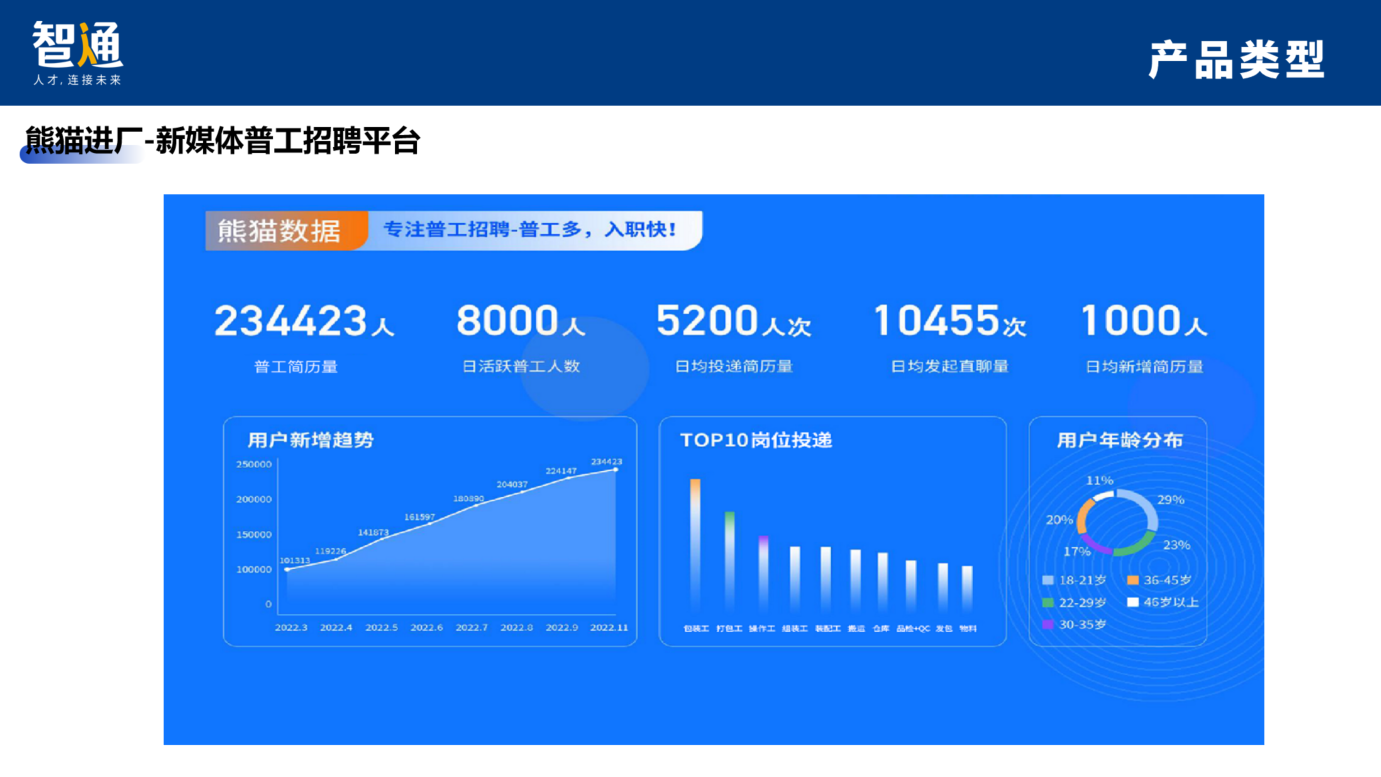Click the 29% donut segment label

click(x=1171, y=499)
